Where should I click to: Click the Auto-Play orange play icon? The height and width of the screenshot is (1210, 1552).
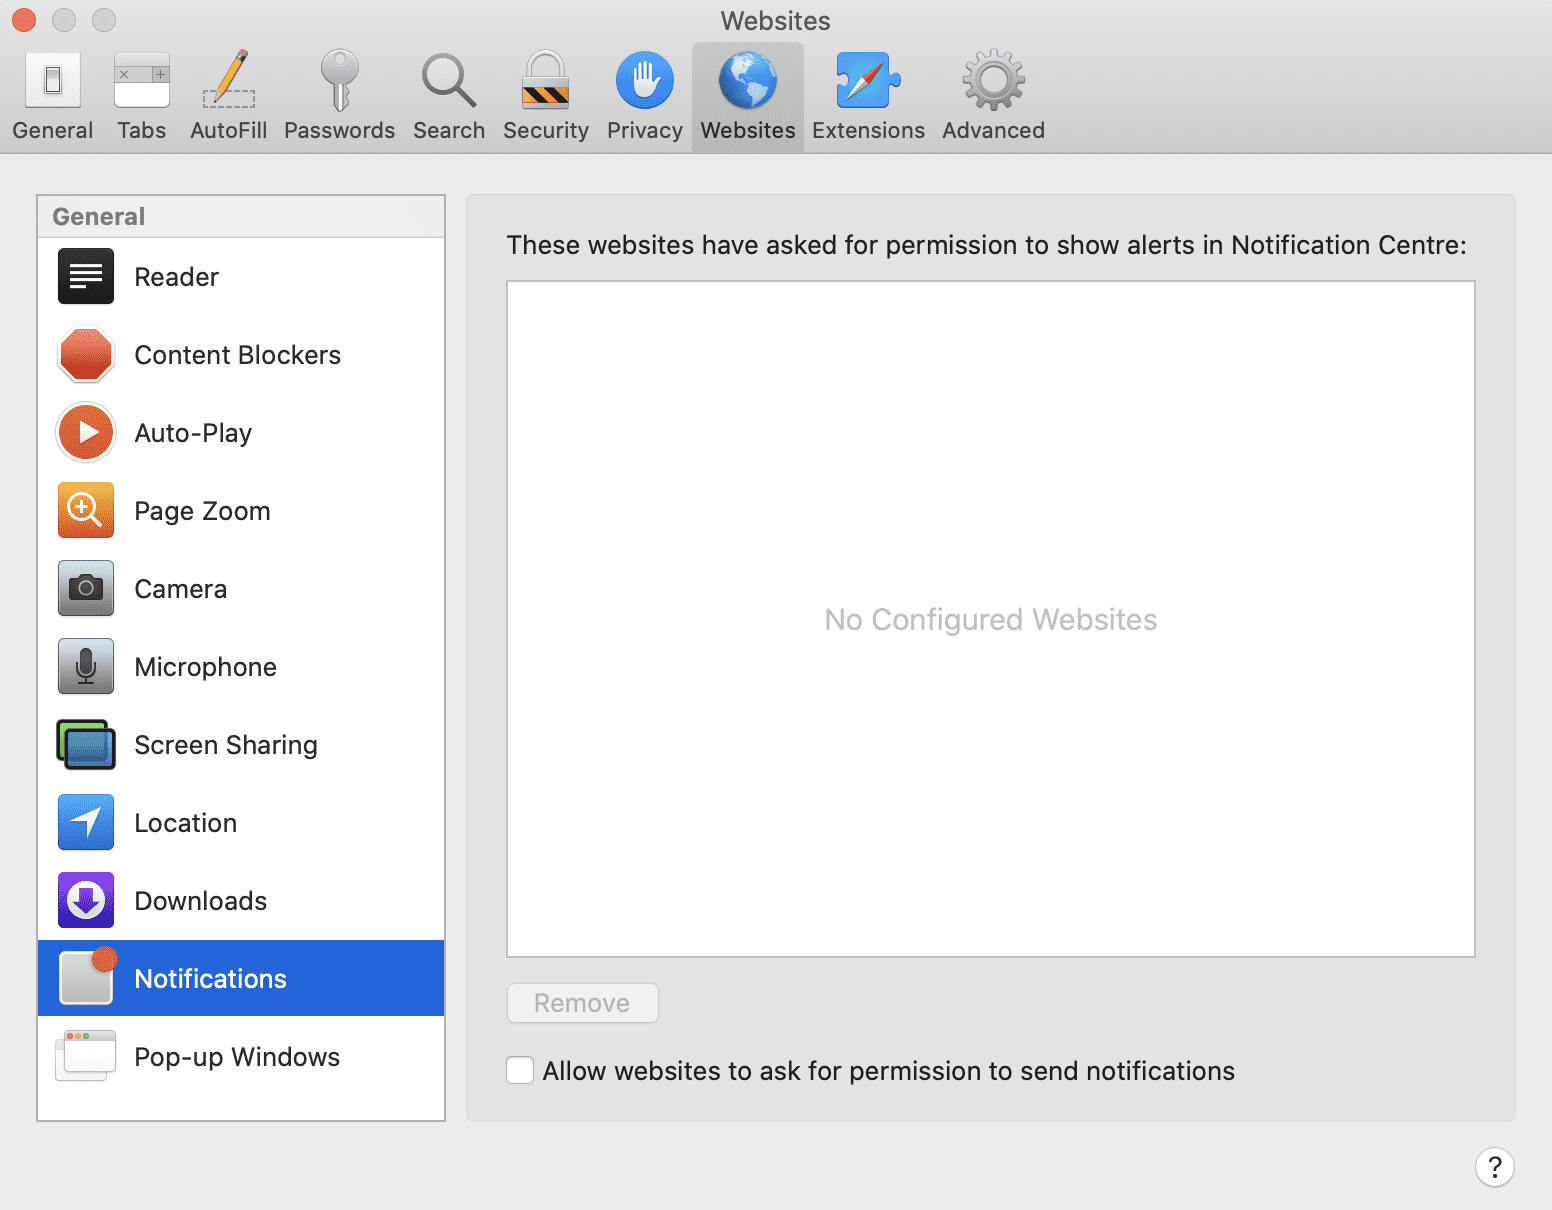(86, 432)
